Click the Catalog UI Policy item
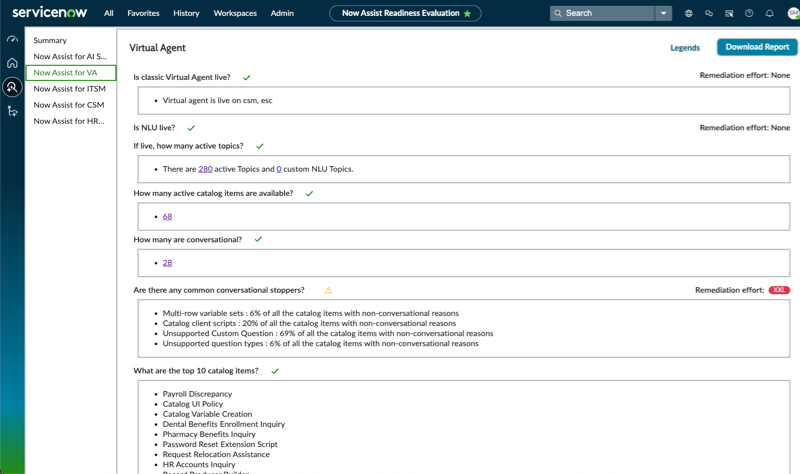 click(x=193, y=404)
